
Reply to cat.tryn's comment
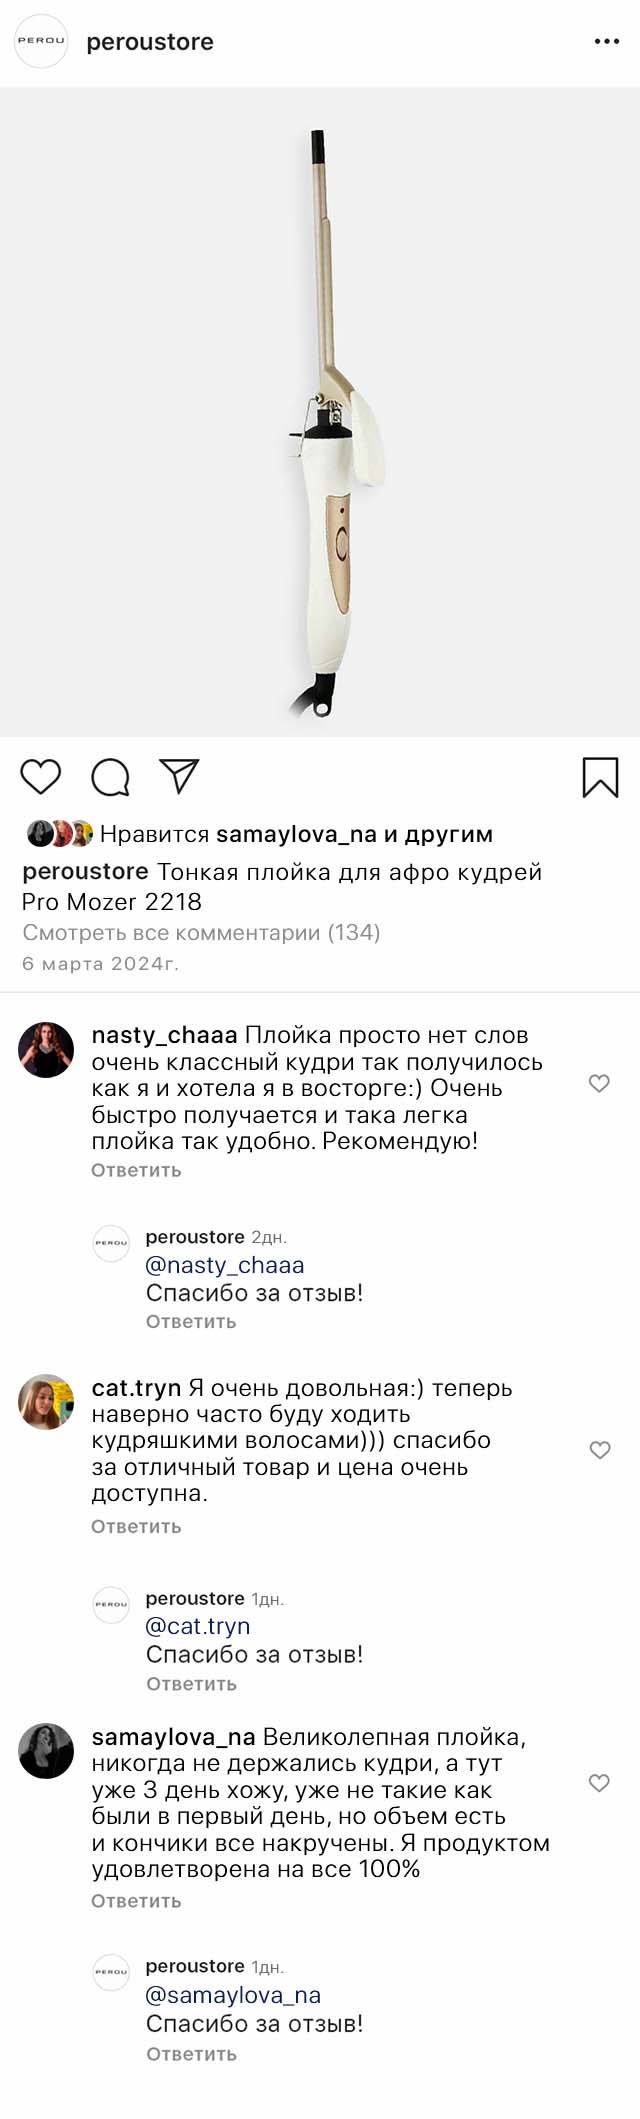click(136, 1526)
